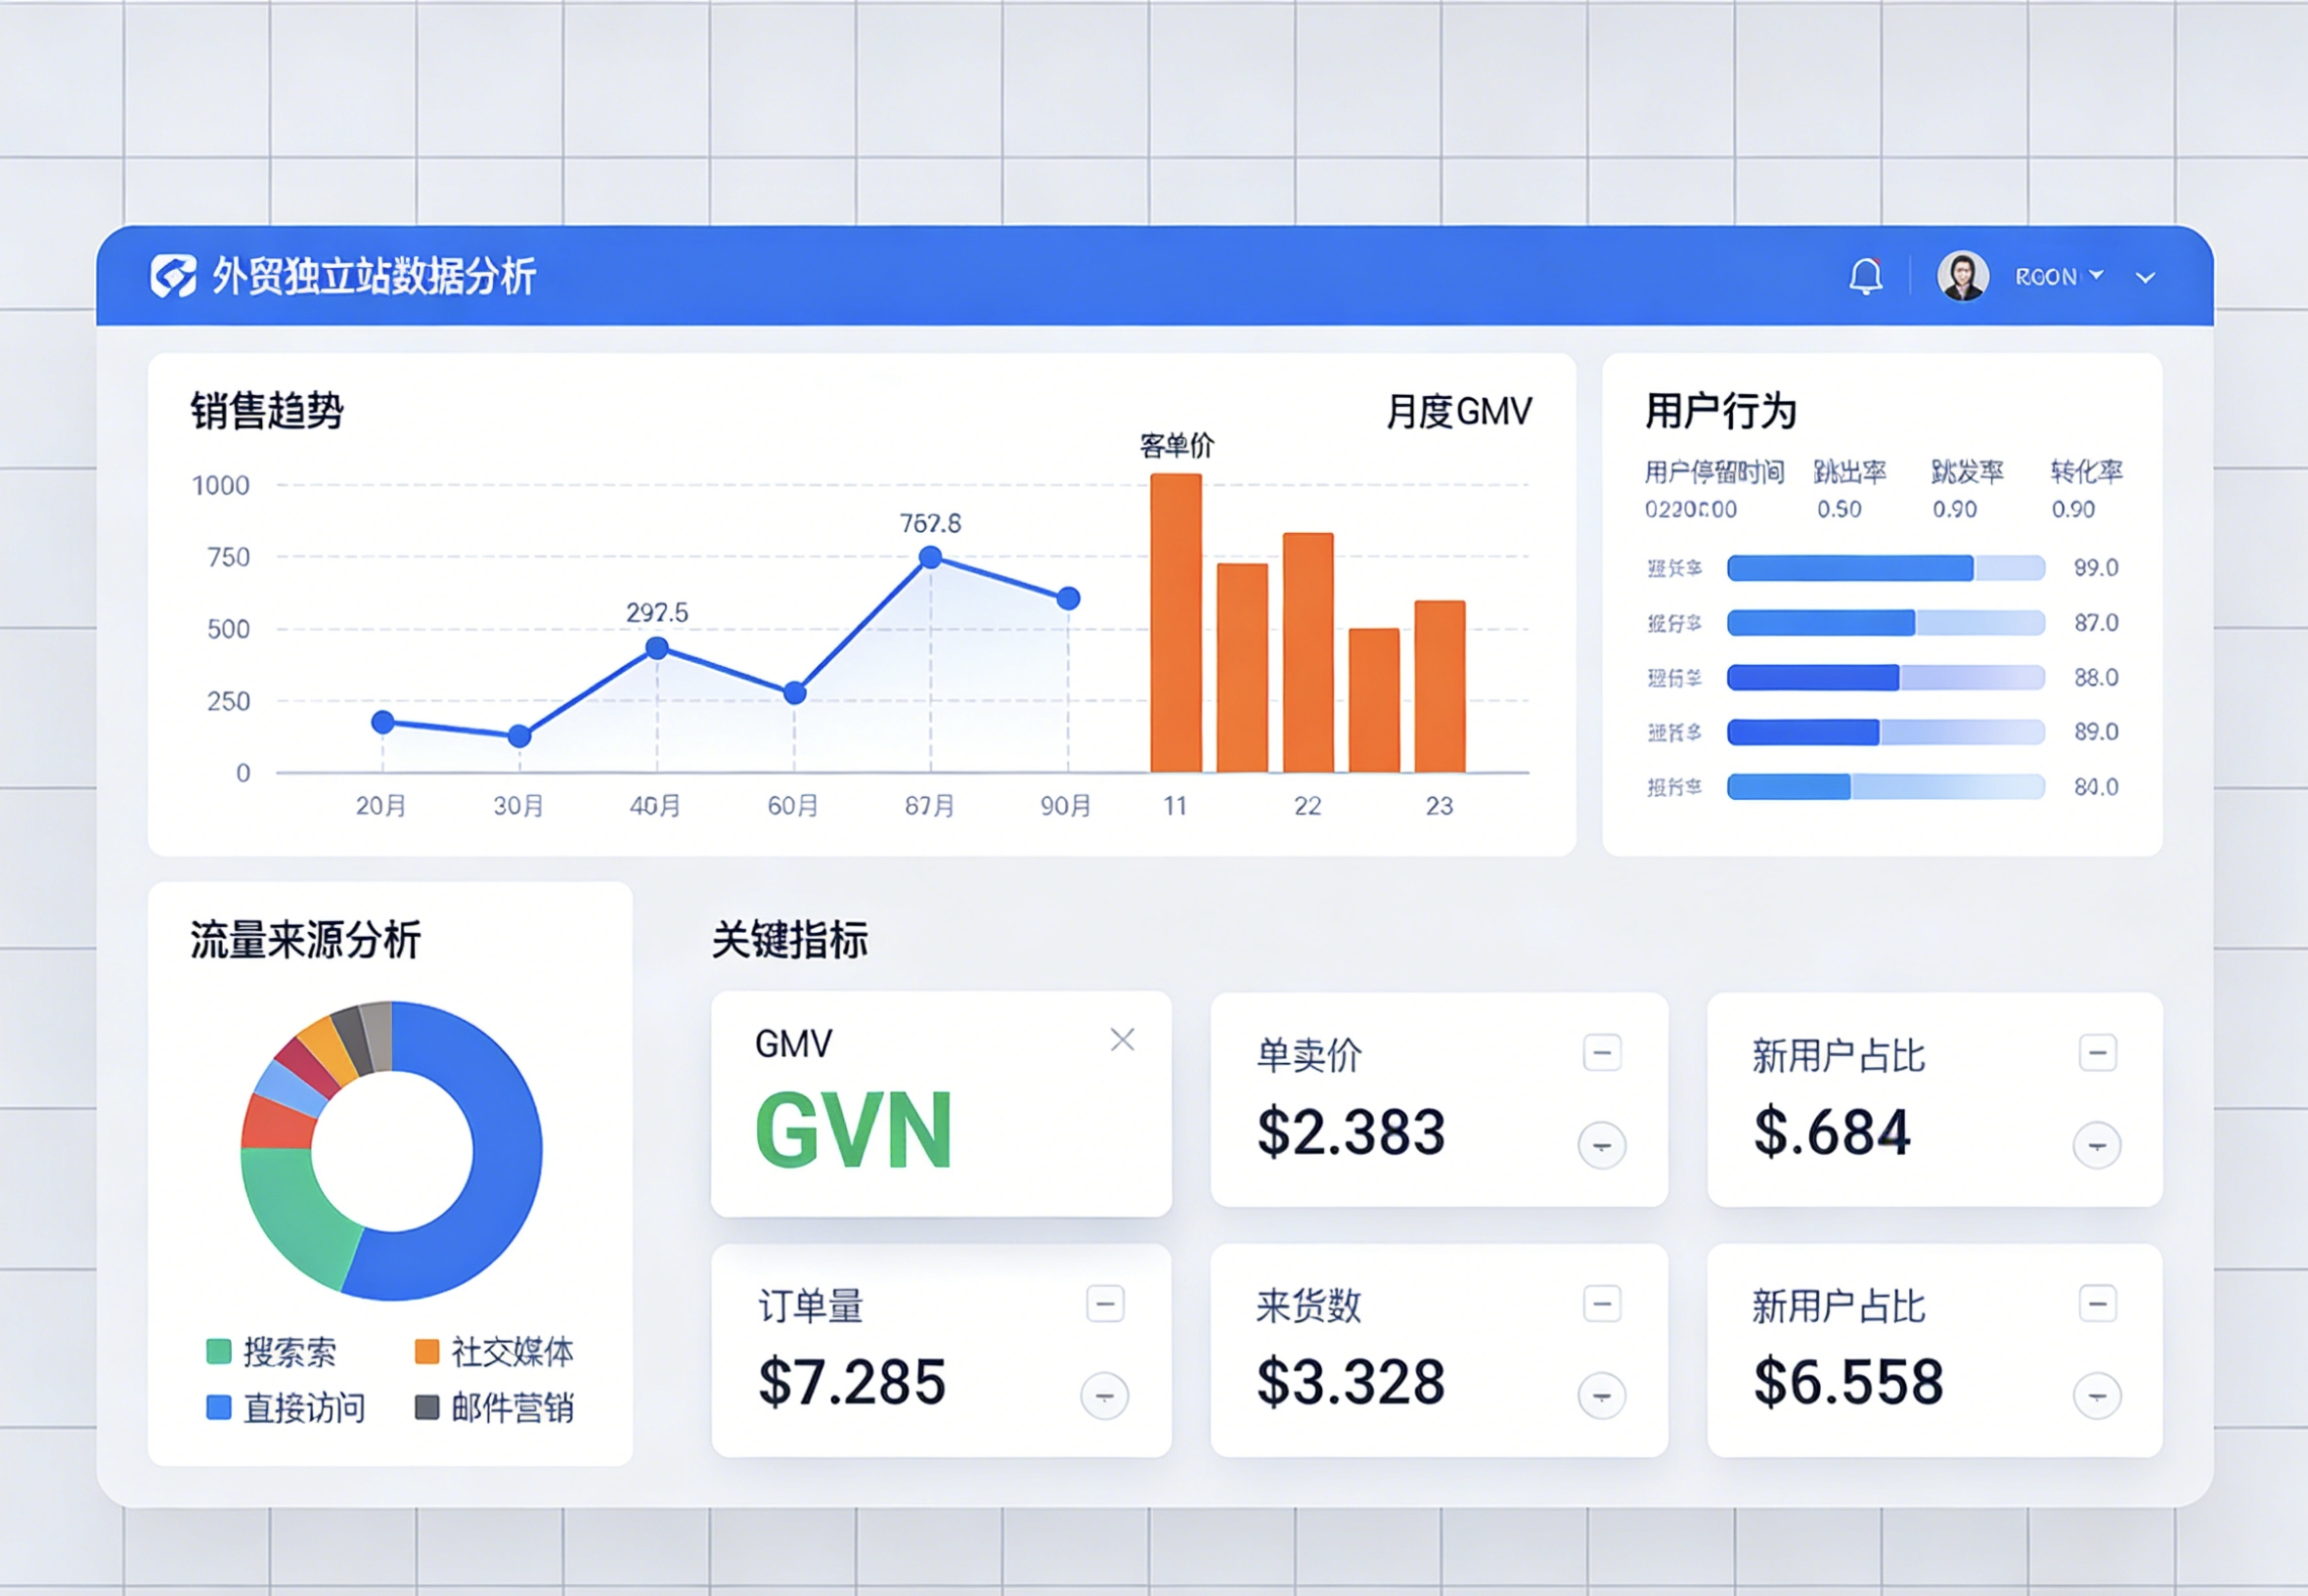This screenshot has width=2308, height=1596.
Task: Click the 外贸独立站数据分析 header title
Action: (374, 276)
